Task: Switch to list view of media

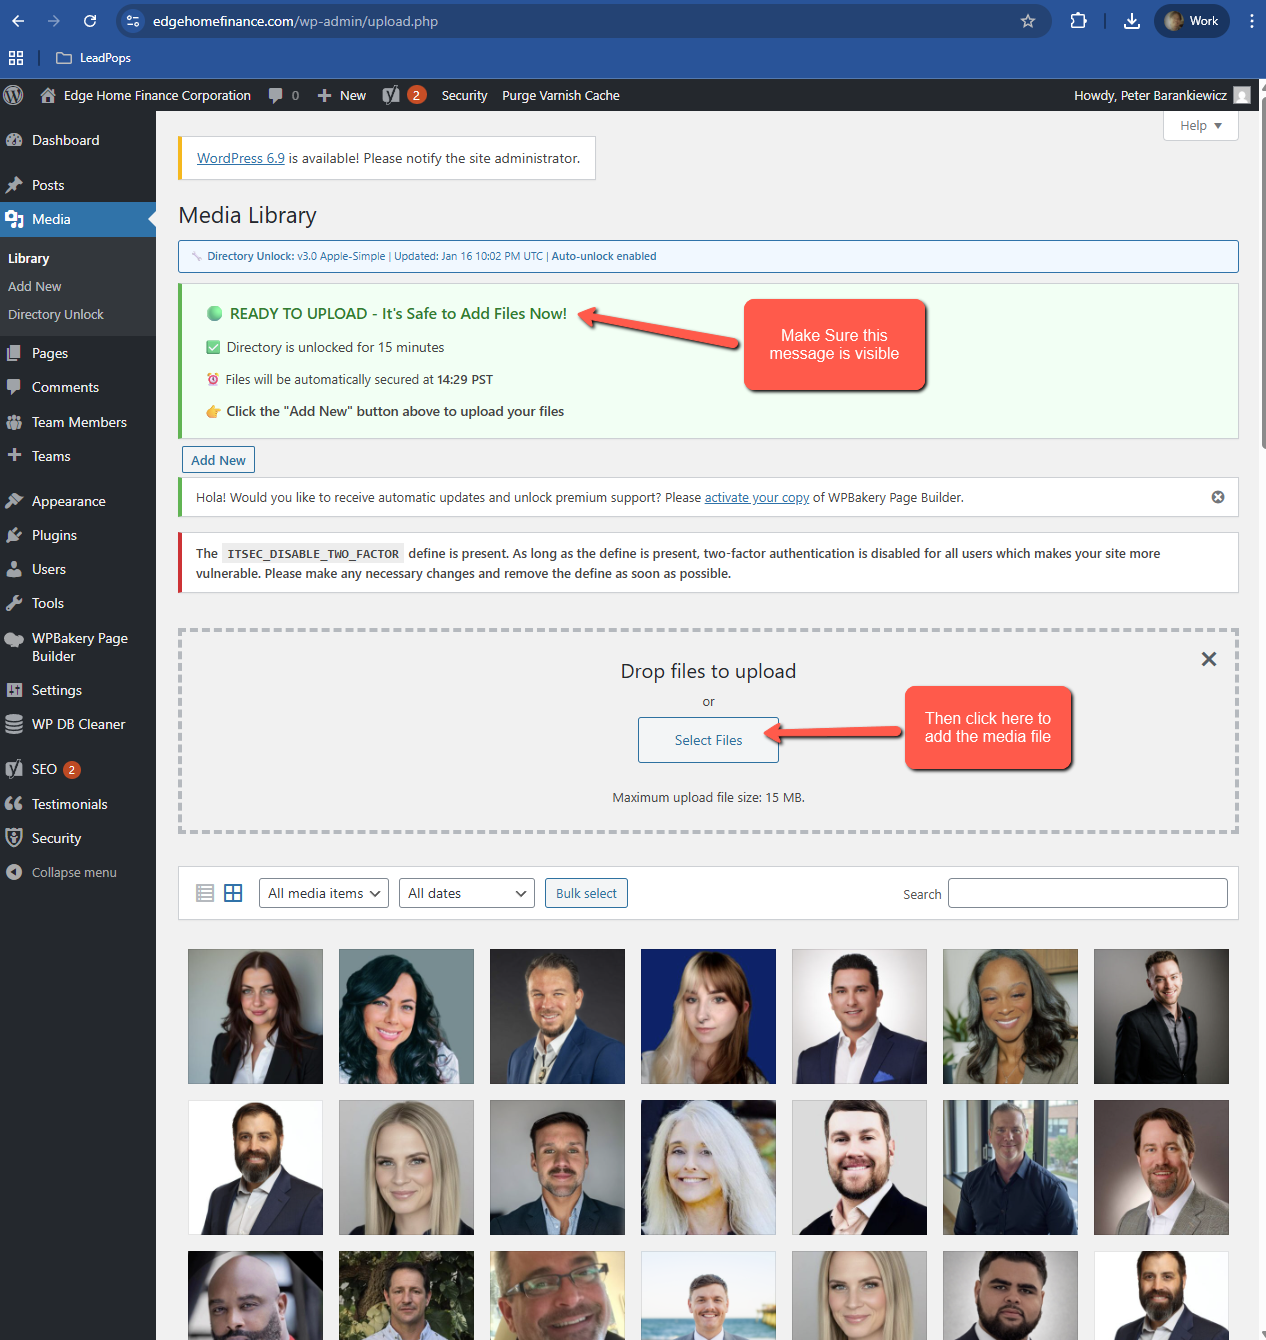Action: [205, 893]
